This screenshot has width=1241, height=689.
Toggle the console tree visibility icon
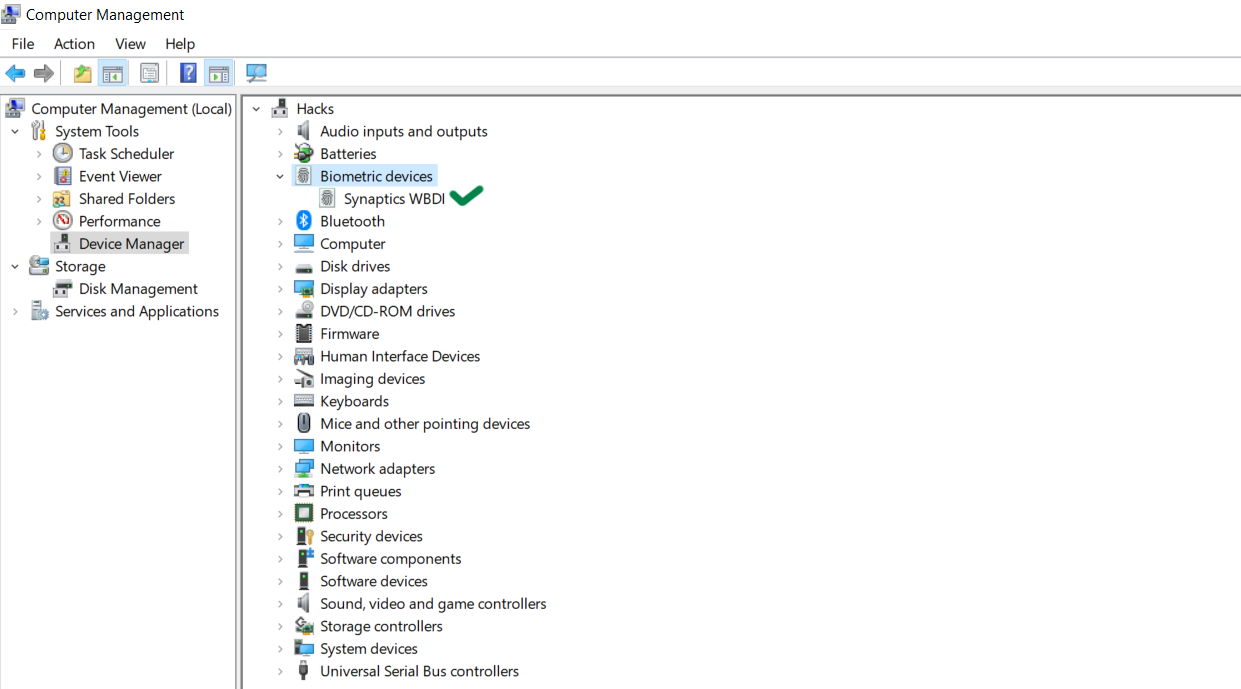[x=113, y=72]
